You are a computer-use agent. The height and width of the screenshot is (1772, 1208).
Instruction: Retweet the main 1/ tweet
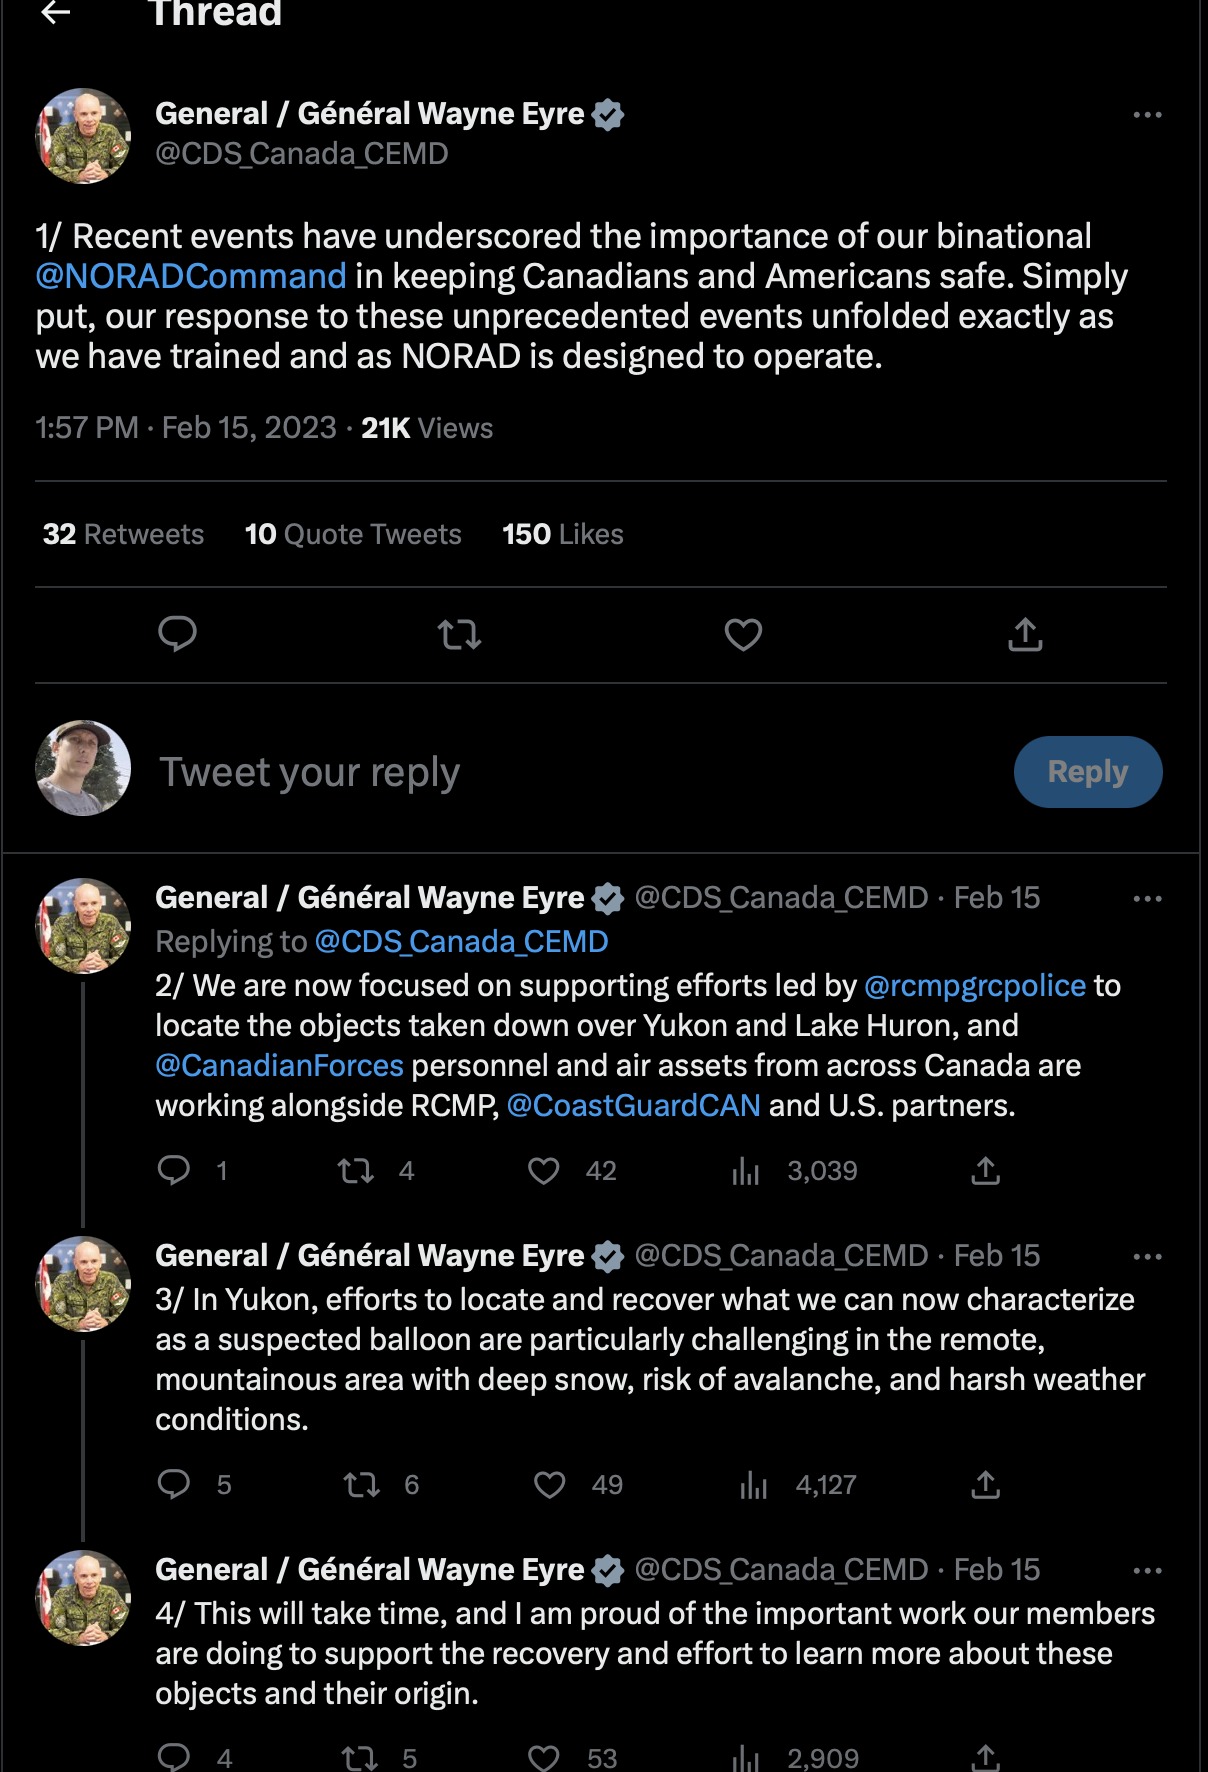(460, 634)
